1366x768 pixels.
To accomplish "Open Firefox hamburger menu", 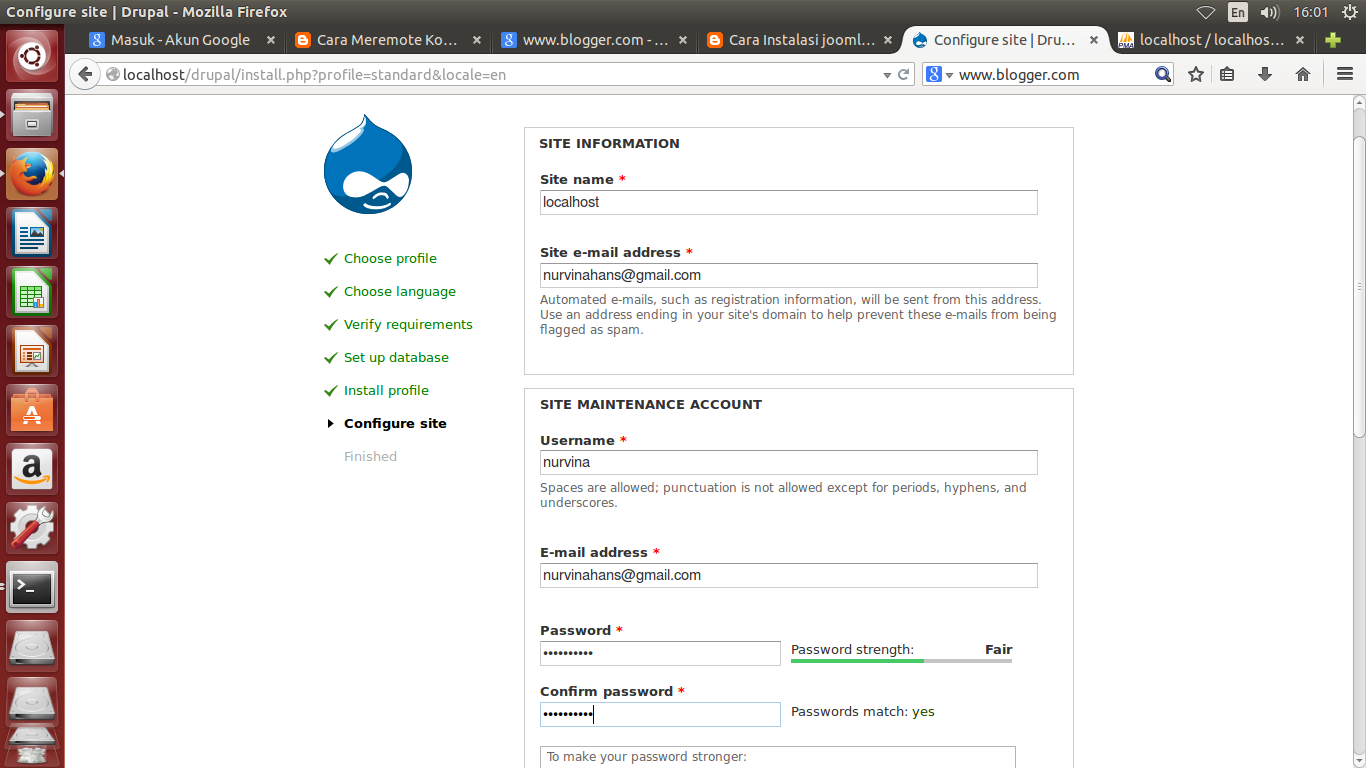I will [1344, 74].
